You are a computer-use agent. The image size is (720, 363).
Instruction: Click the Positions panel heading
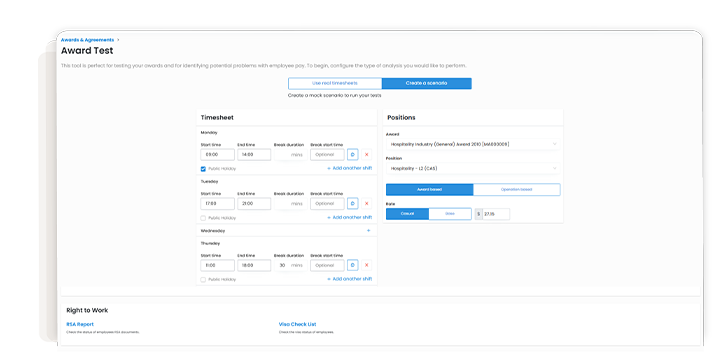point(401,117)
